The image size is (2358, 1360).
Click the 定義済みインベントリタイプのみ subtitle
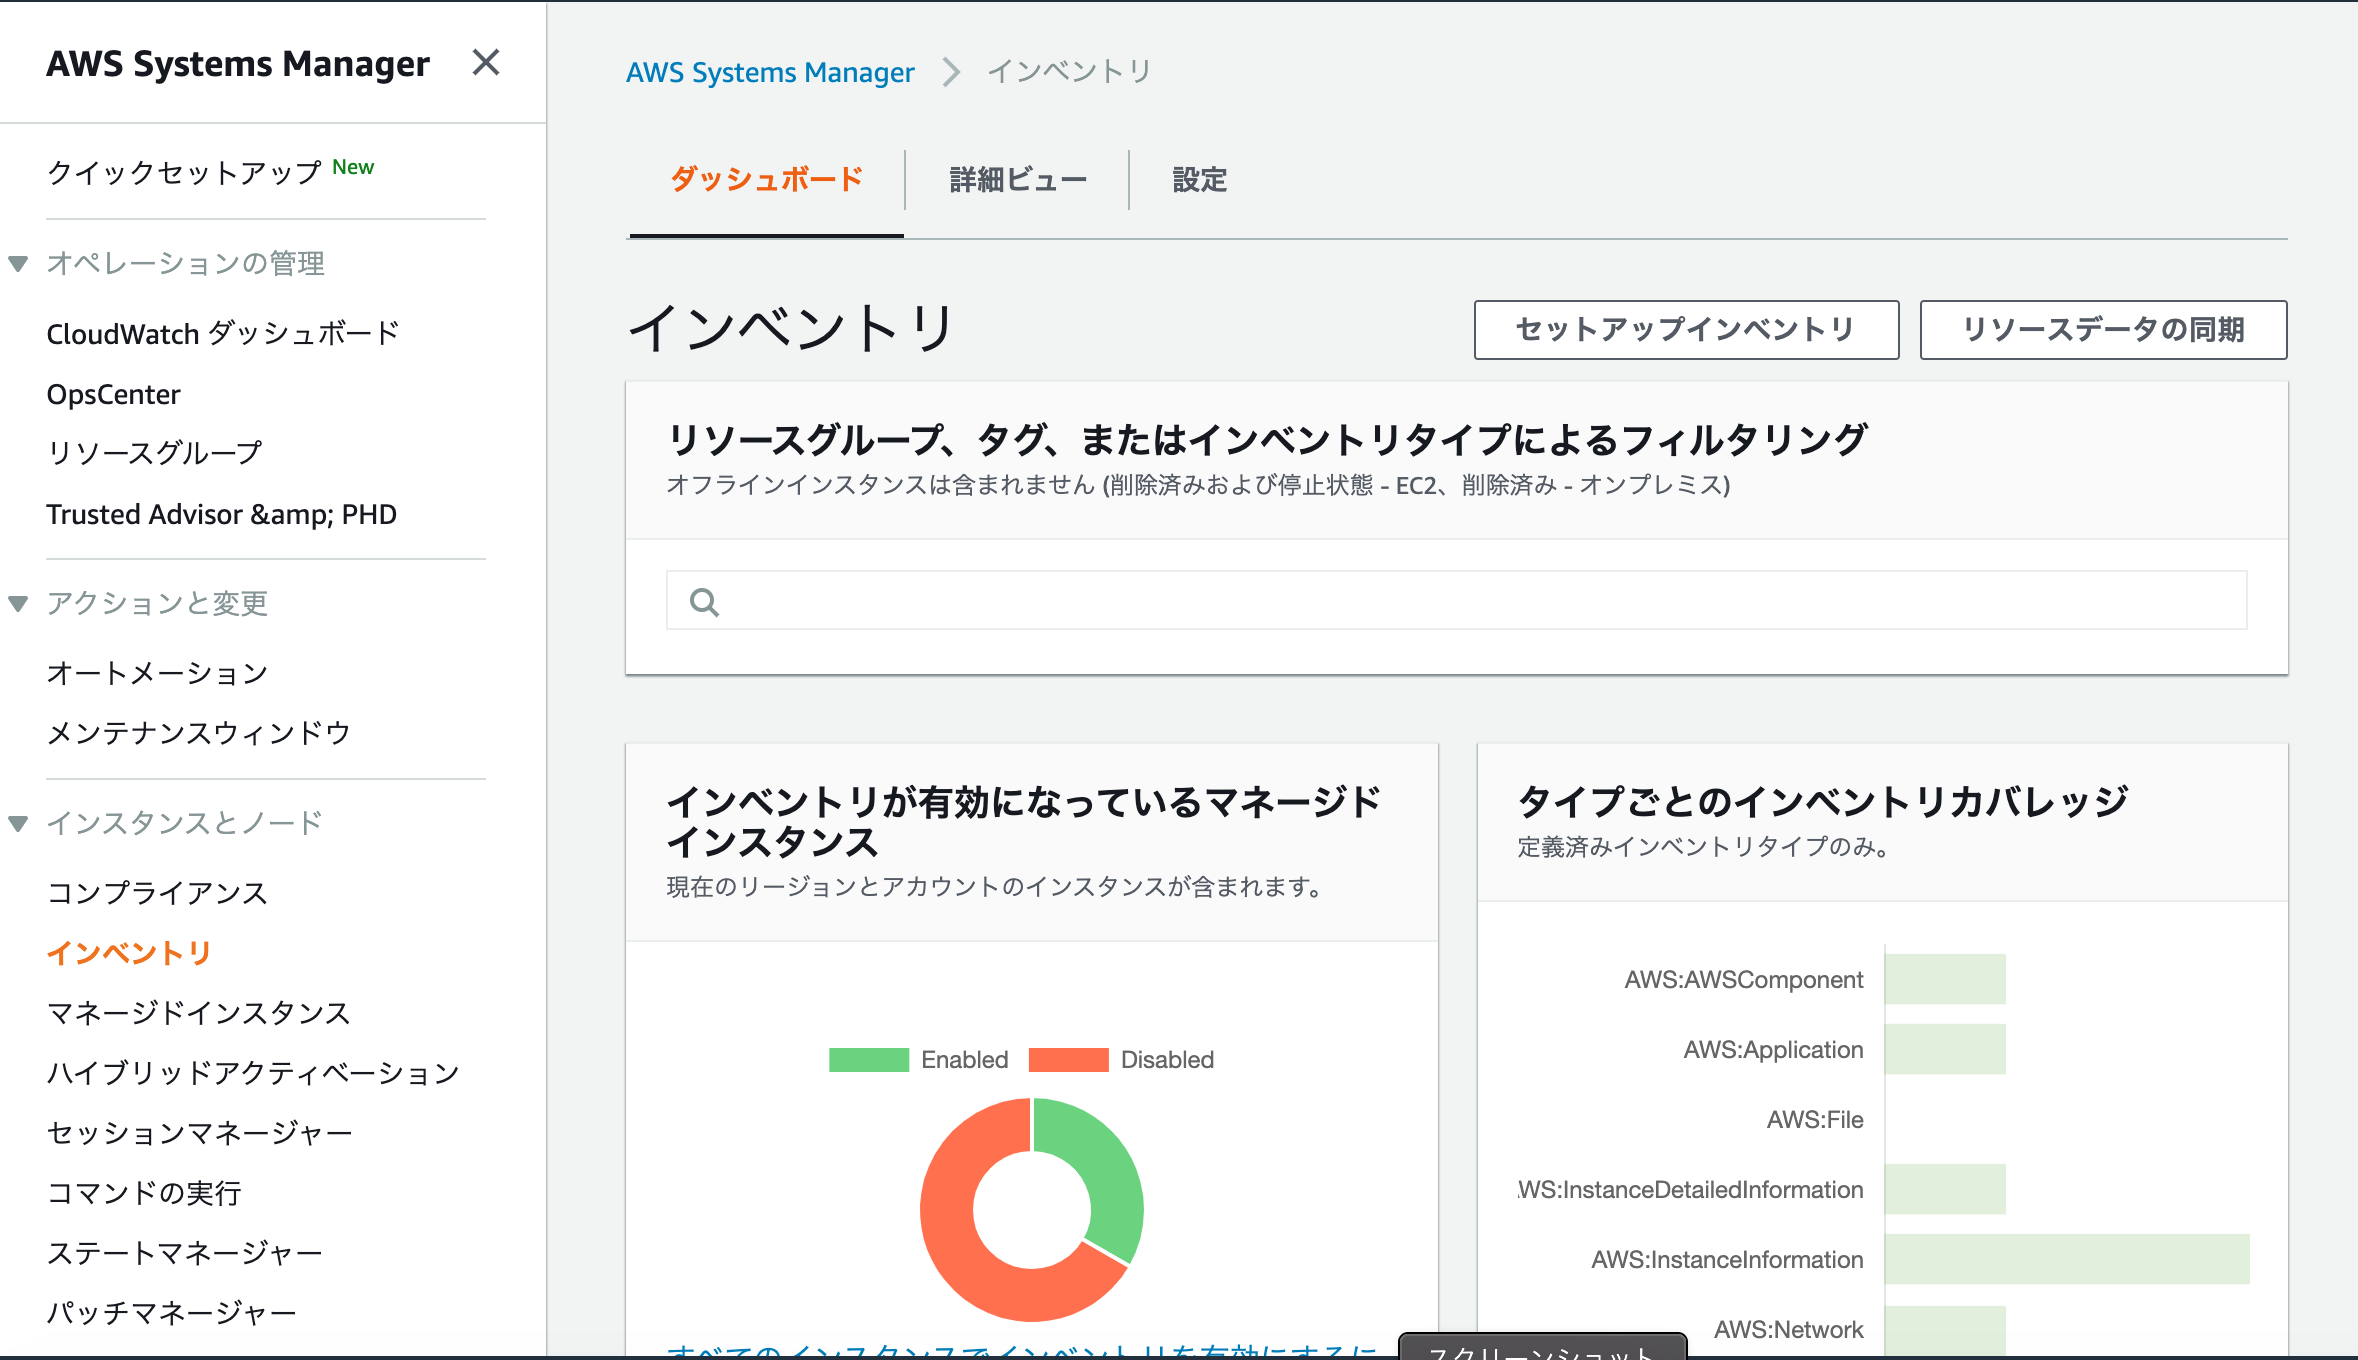[1703, 847]
